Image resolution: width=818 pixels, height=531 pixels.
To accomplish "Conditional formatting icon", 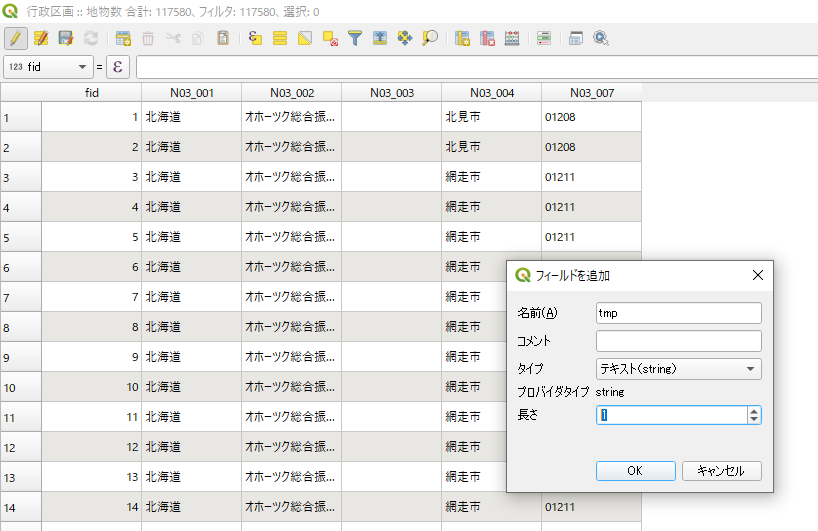I will [544, 38].
